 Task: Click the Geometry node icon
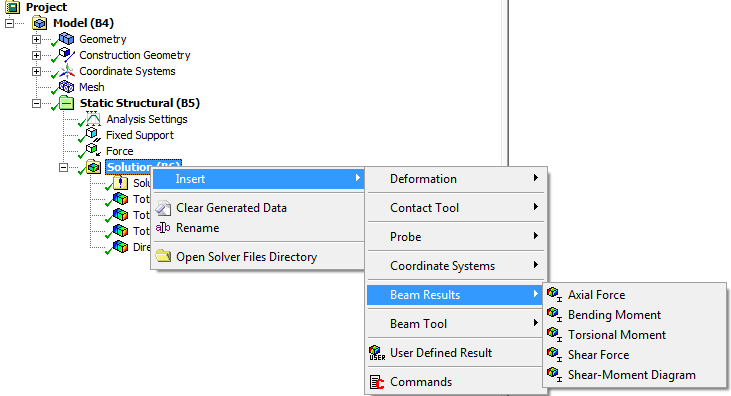pyautogui.click(x=66, y=39)
